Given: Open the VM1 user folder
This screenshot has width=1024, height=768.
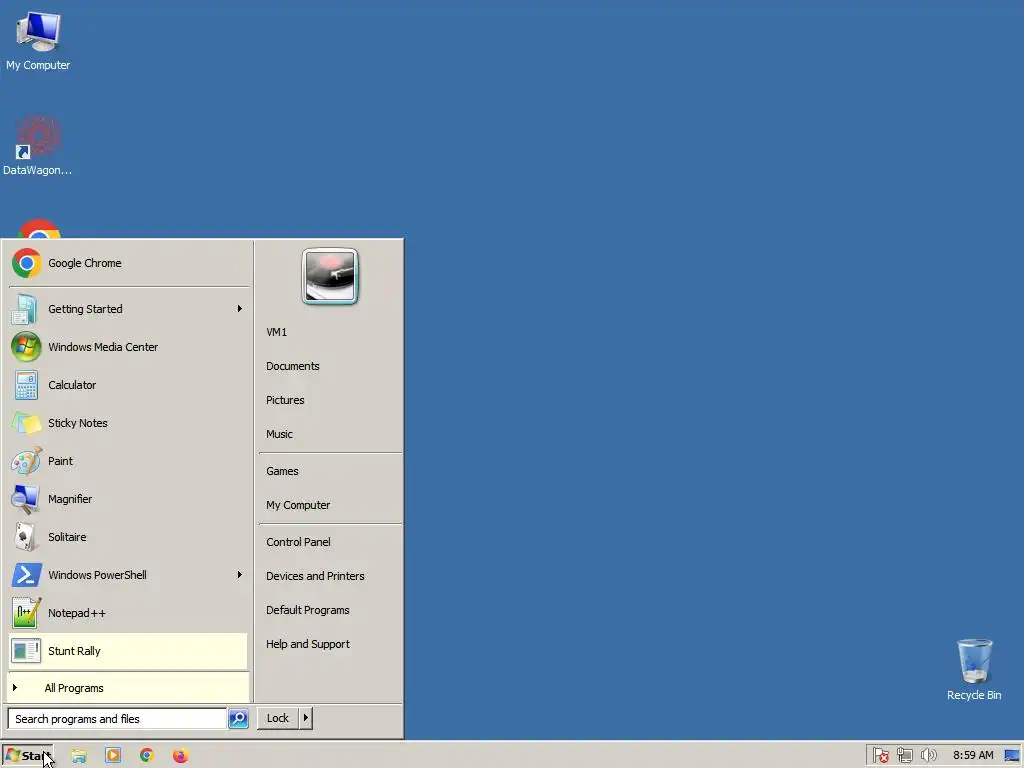Looking at the screenshot, I should click(276, 332).
